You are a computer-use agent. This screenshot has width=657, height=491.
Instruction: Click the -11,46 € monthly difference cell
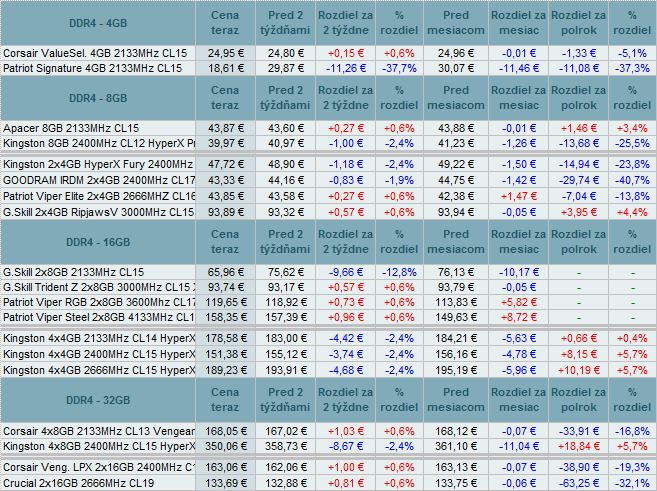tap(519, 68)
